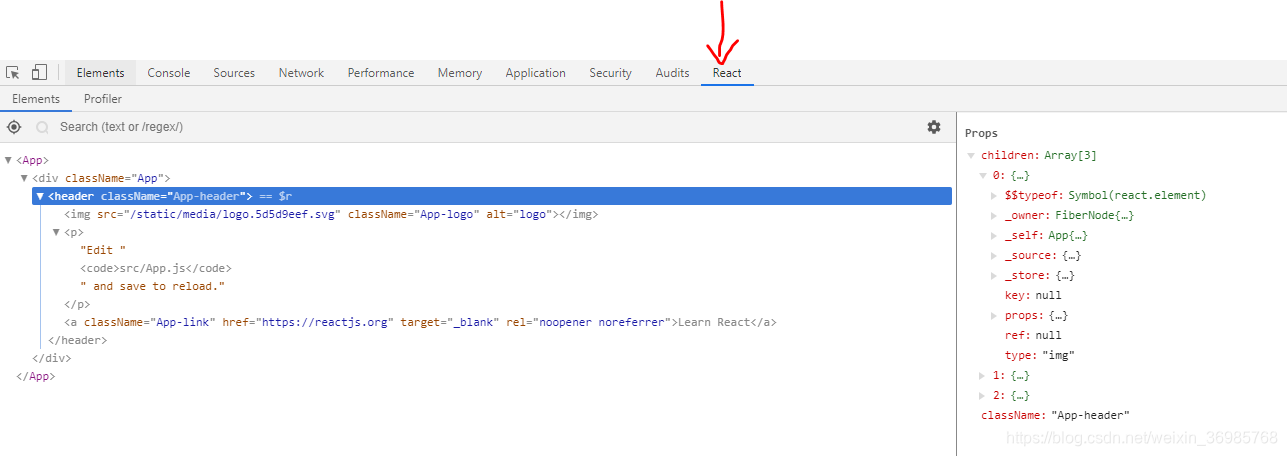Image resolution: width=1287 pixels, height=456 pixels.
Task: Expand the _owner FiberNode property
Action: [993, 216]
